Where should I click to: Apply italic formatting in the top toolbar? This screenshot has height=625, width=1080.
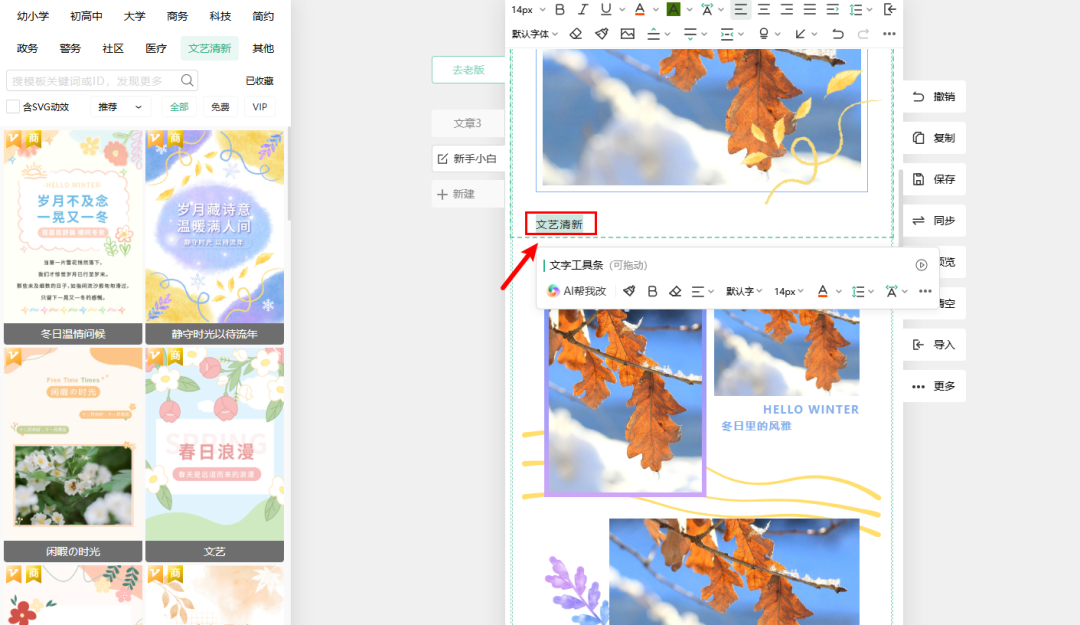583,10
